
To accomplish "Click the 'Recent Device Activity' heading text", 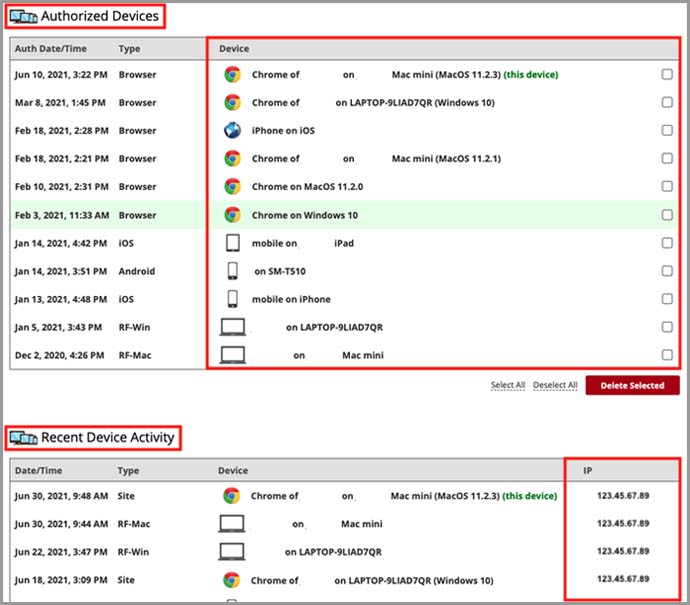I will pos(108,437).
